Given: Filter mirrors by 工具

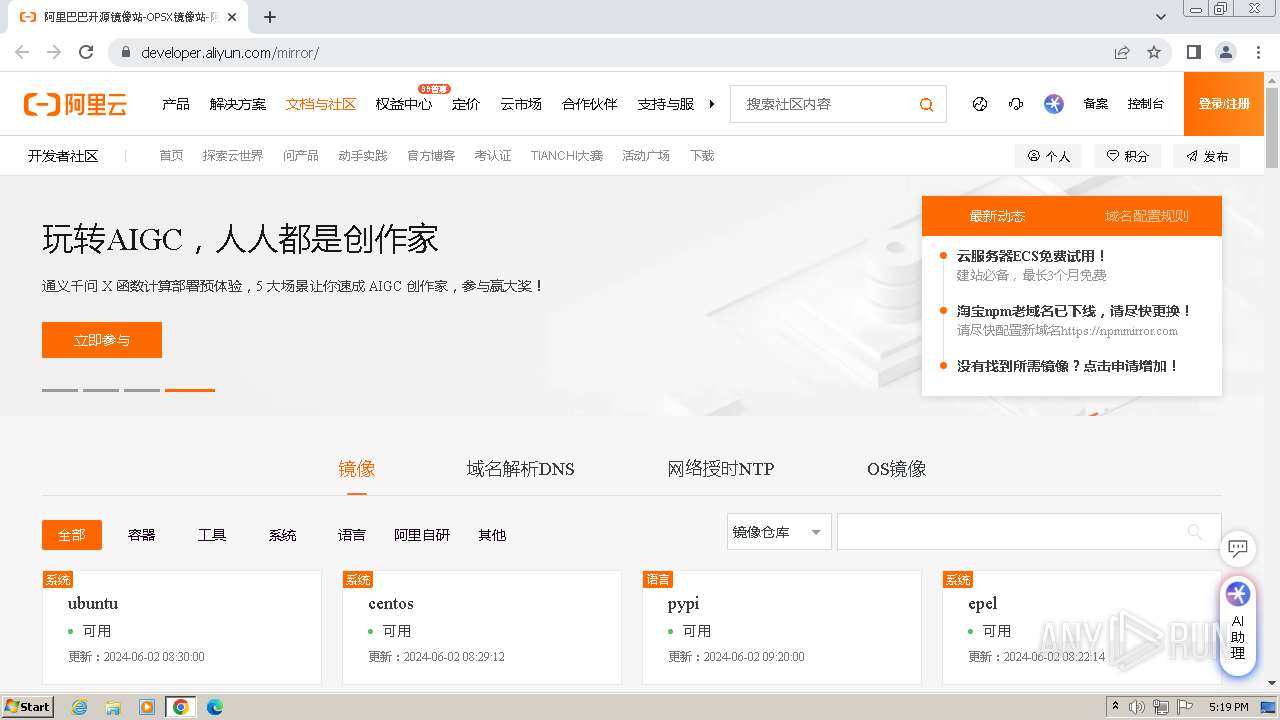Looking at the screenshot, I should (x=212, y=535).
